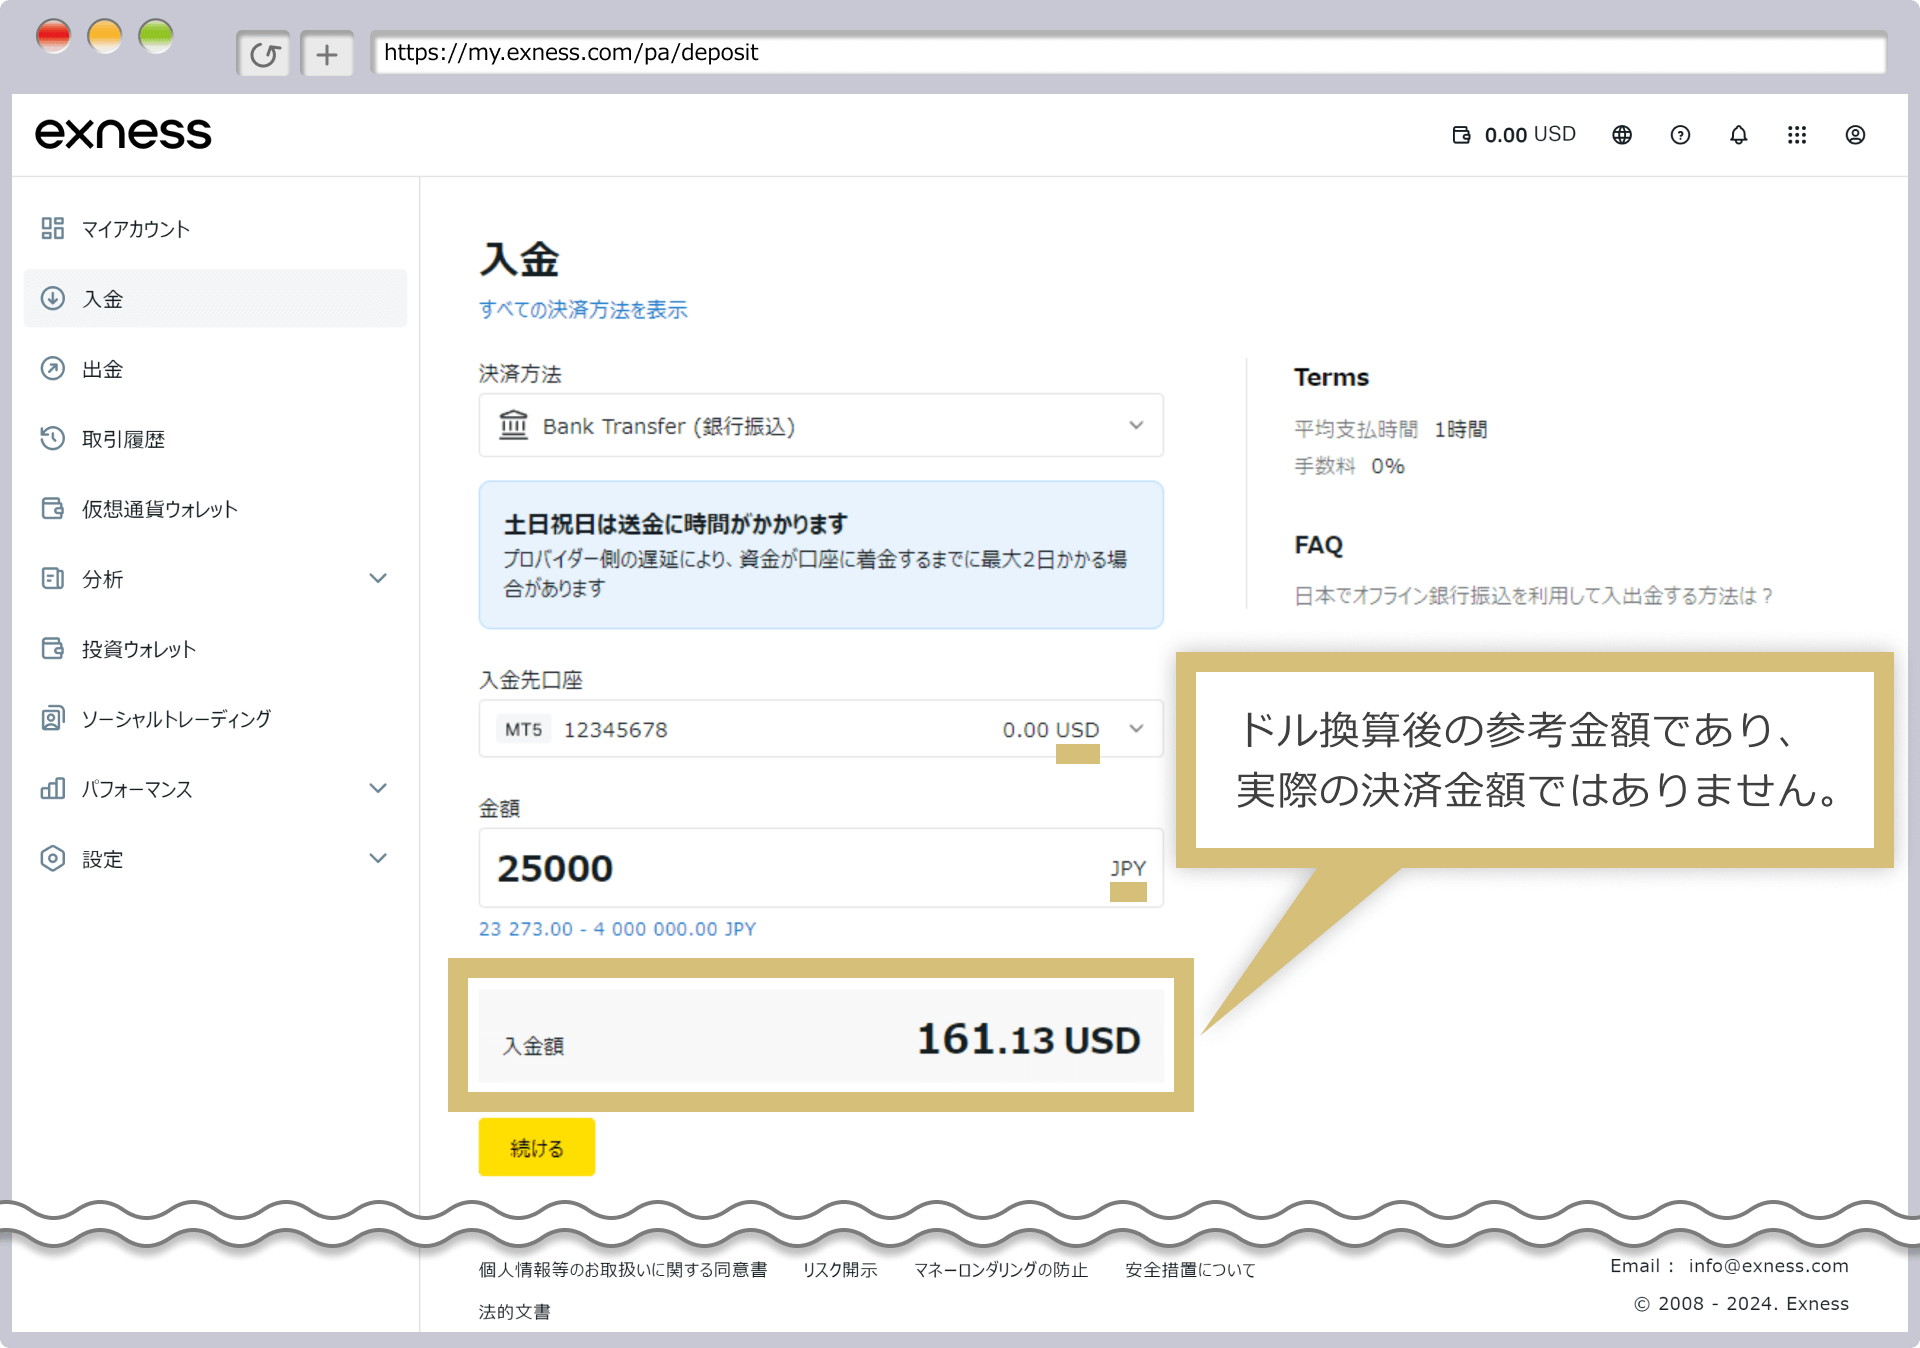Click the マイアカウント dashboard icon
The height and width of the screenshot is (1348, 1920).
pyautogui.click(x=53, y=229)
